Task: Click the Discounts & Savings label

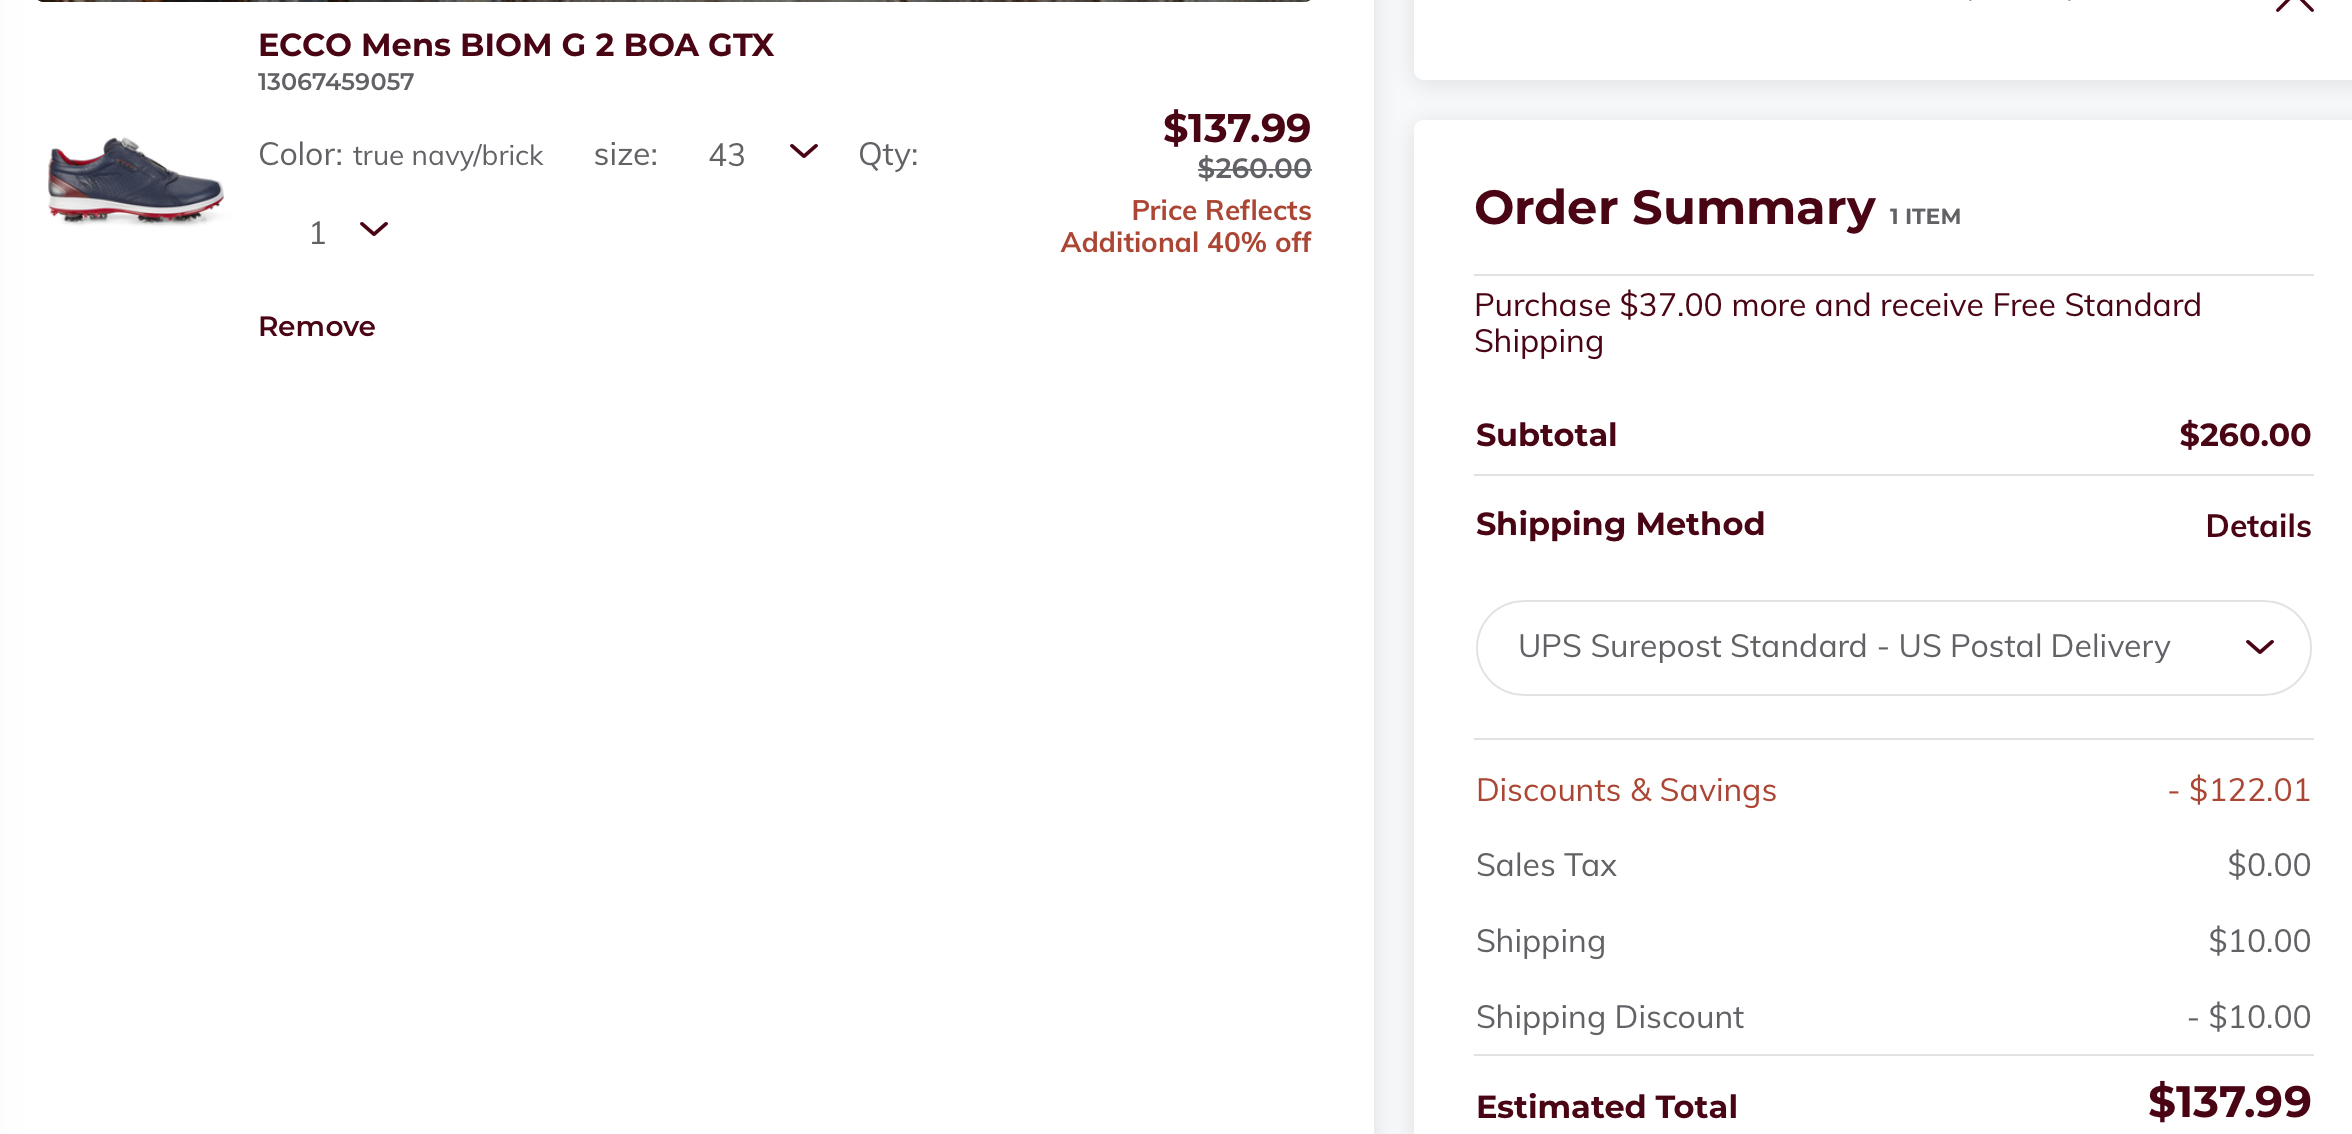Action: [1626, 790]
